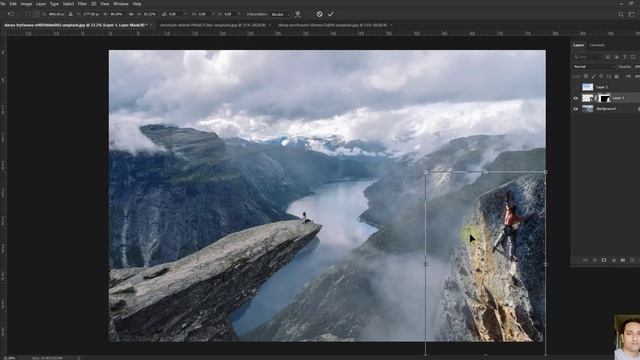Open the Normal blend mode dropdown

[594, 67]
